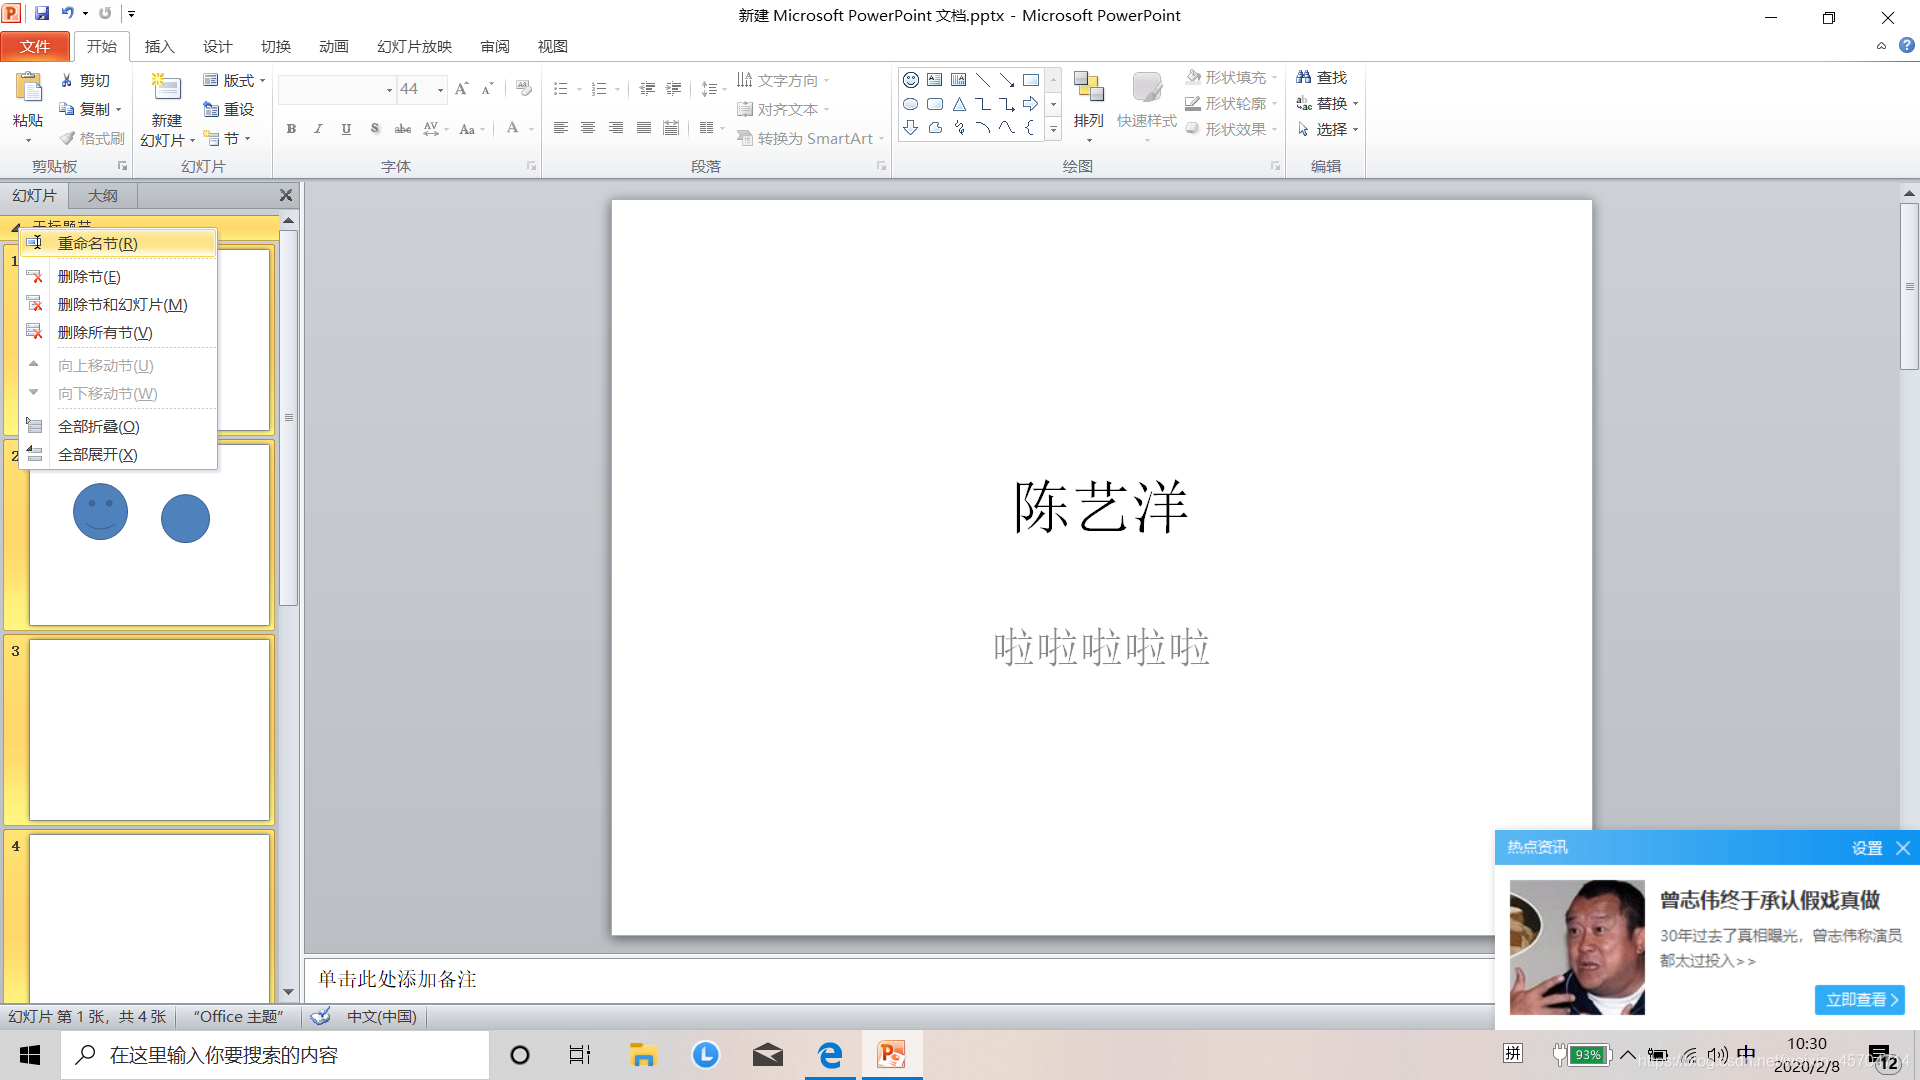
Task: Select Rename Section (重命名节) menu item
Action: tap(98, 243)
